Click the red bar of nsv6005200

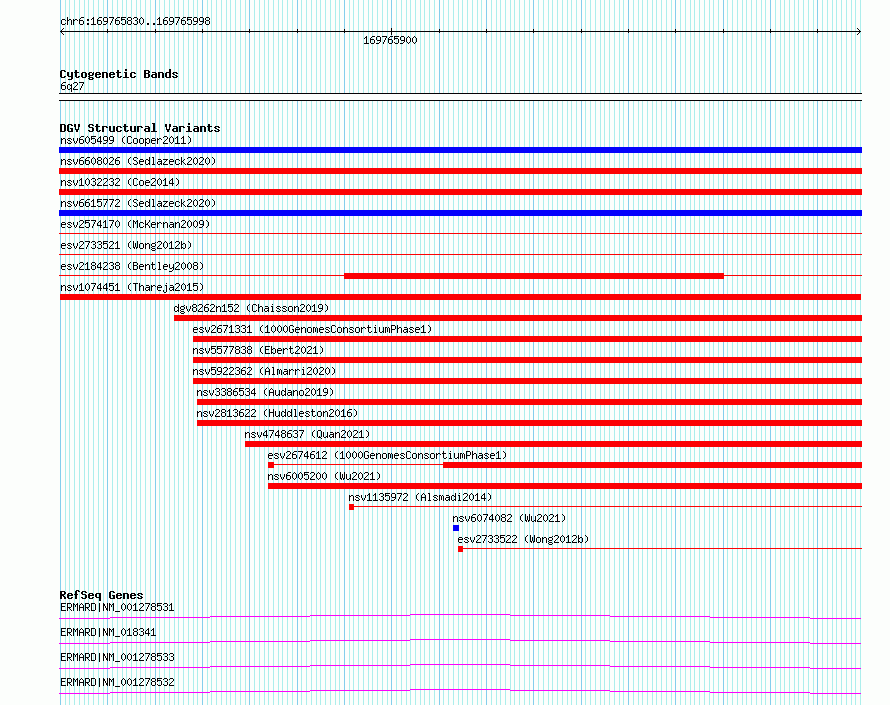tap(565, 486)
